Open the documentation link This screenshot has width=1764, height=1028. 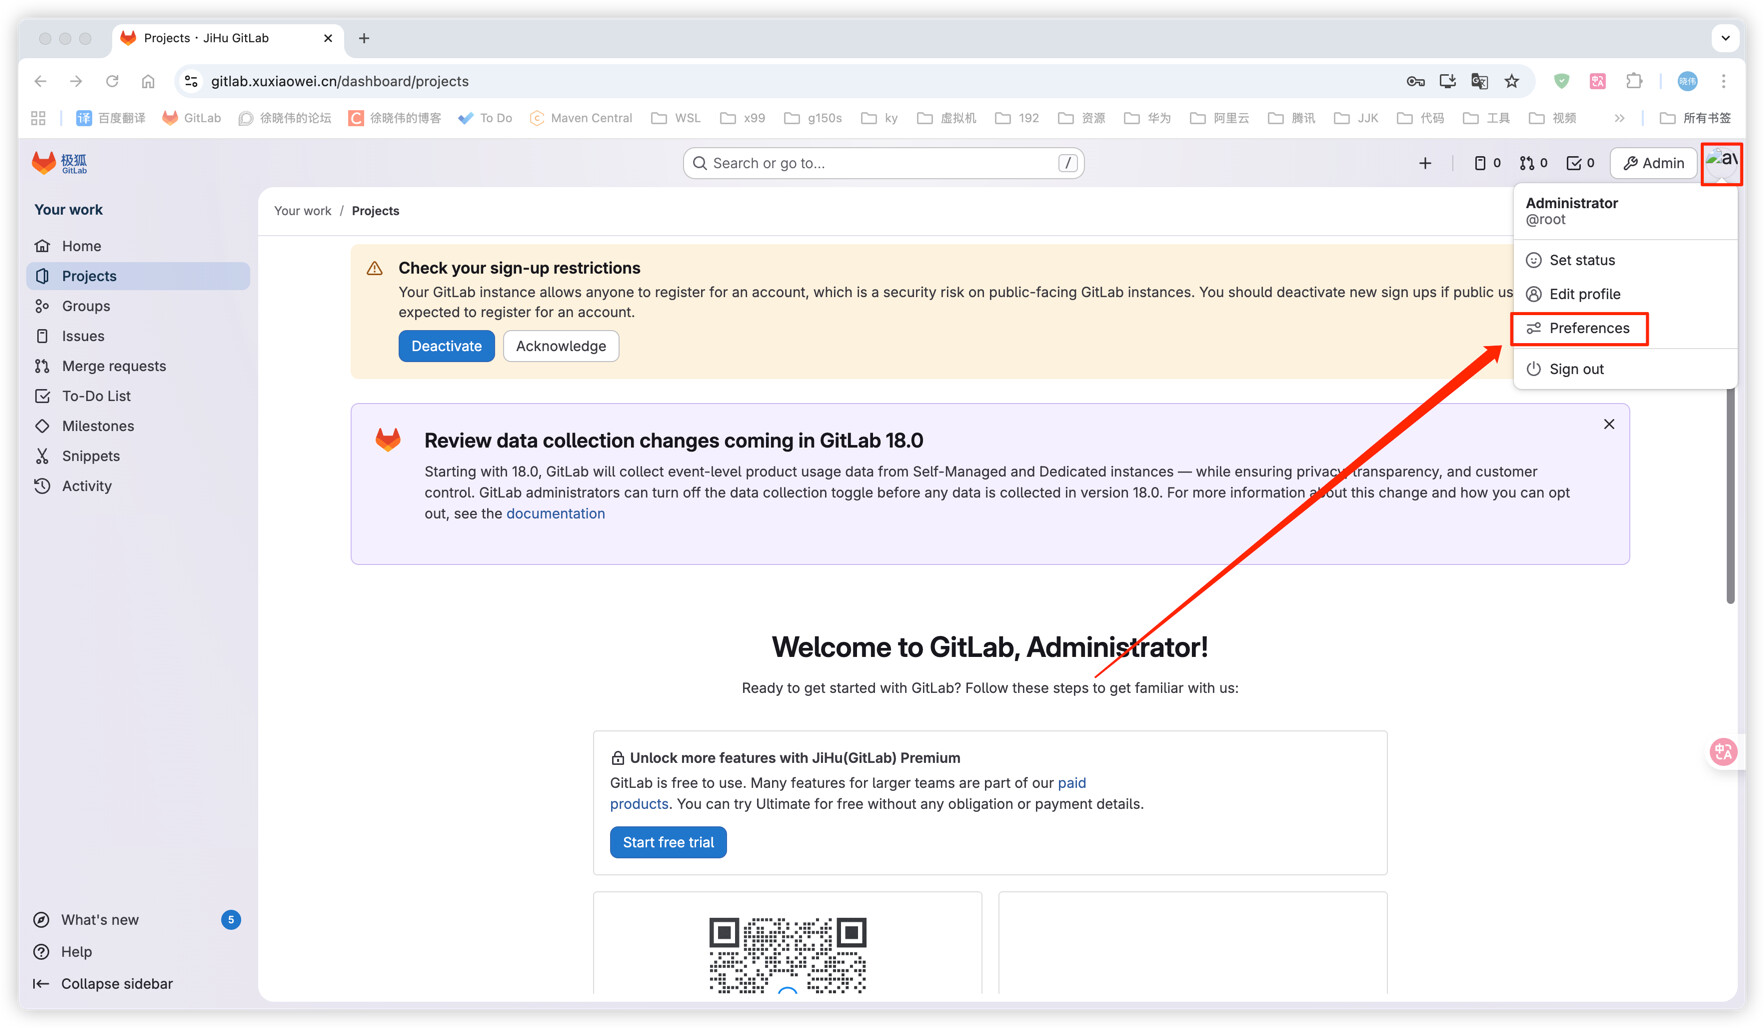pos(555,514)
